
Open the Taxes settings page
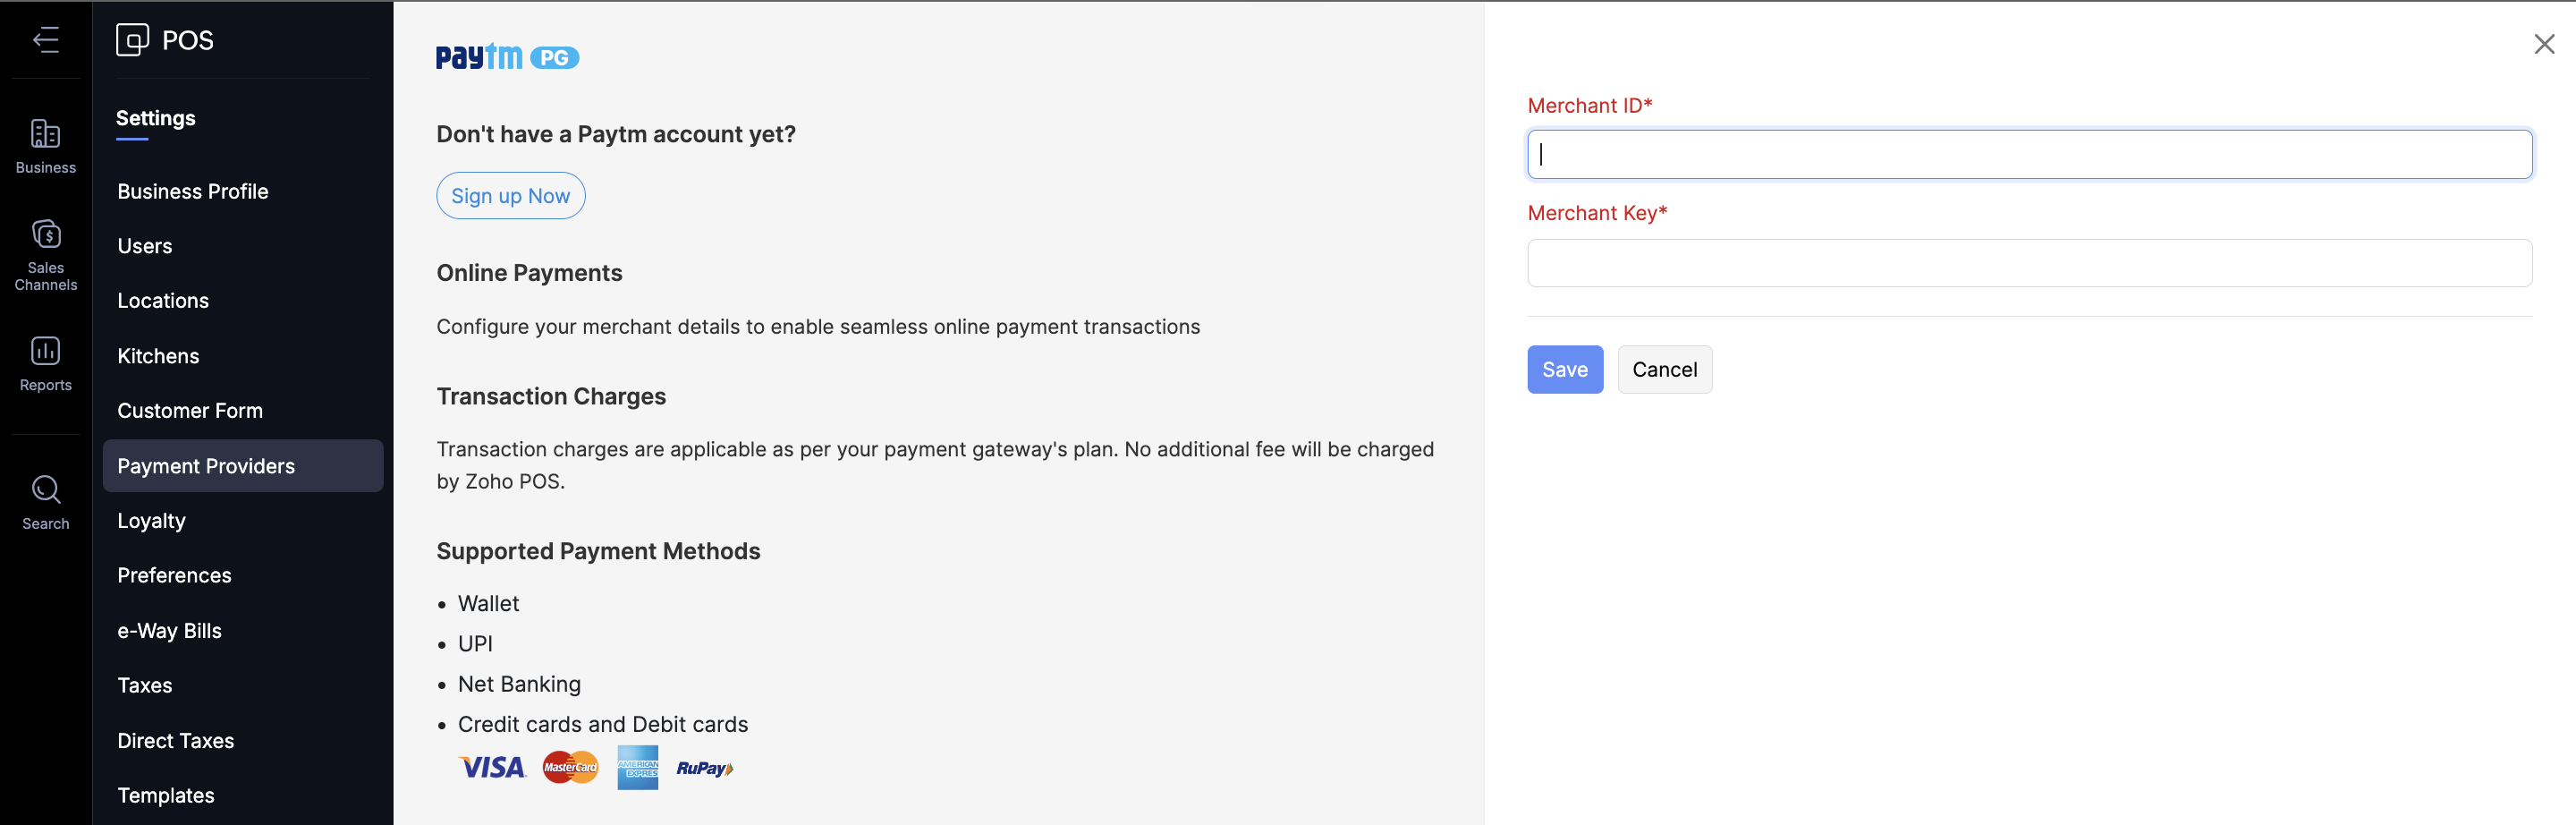coord(145,686)
